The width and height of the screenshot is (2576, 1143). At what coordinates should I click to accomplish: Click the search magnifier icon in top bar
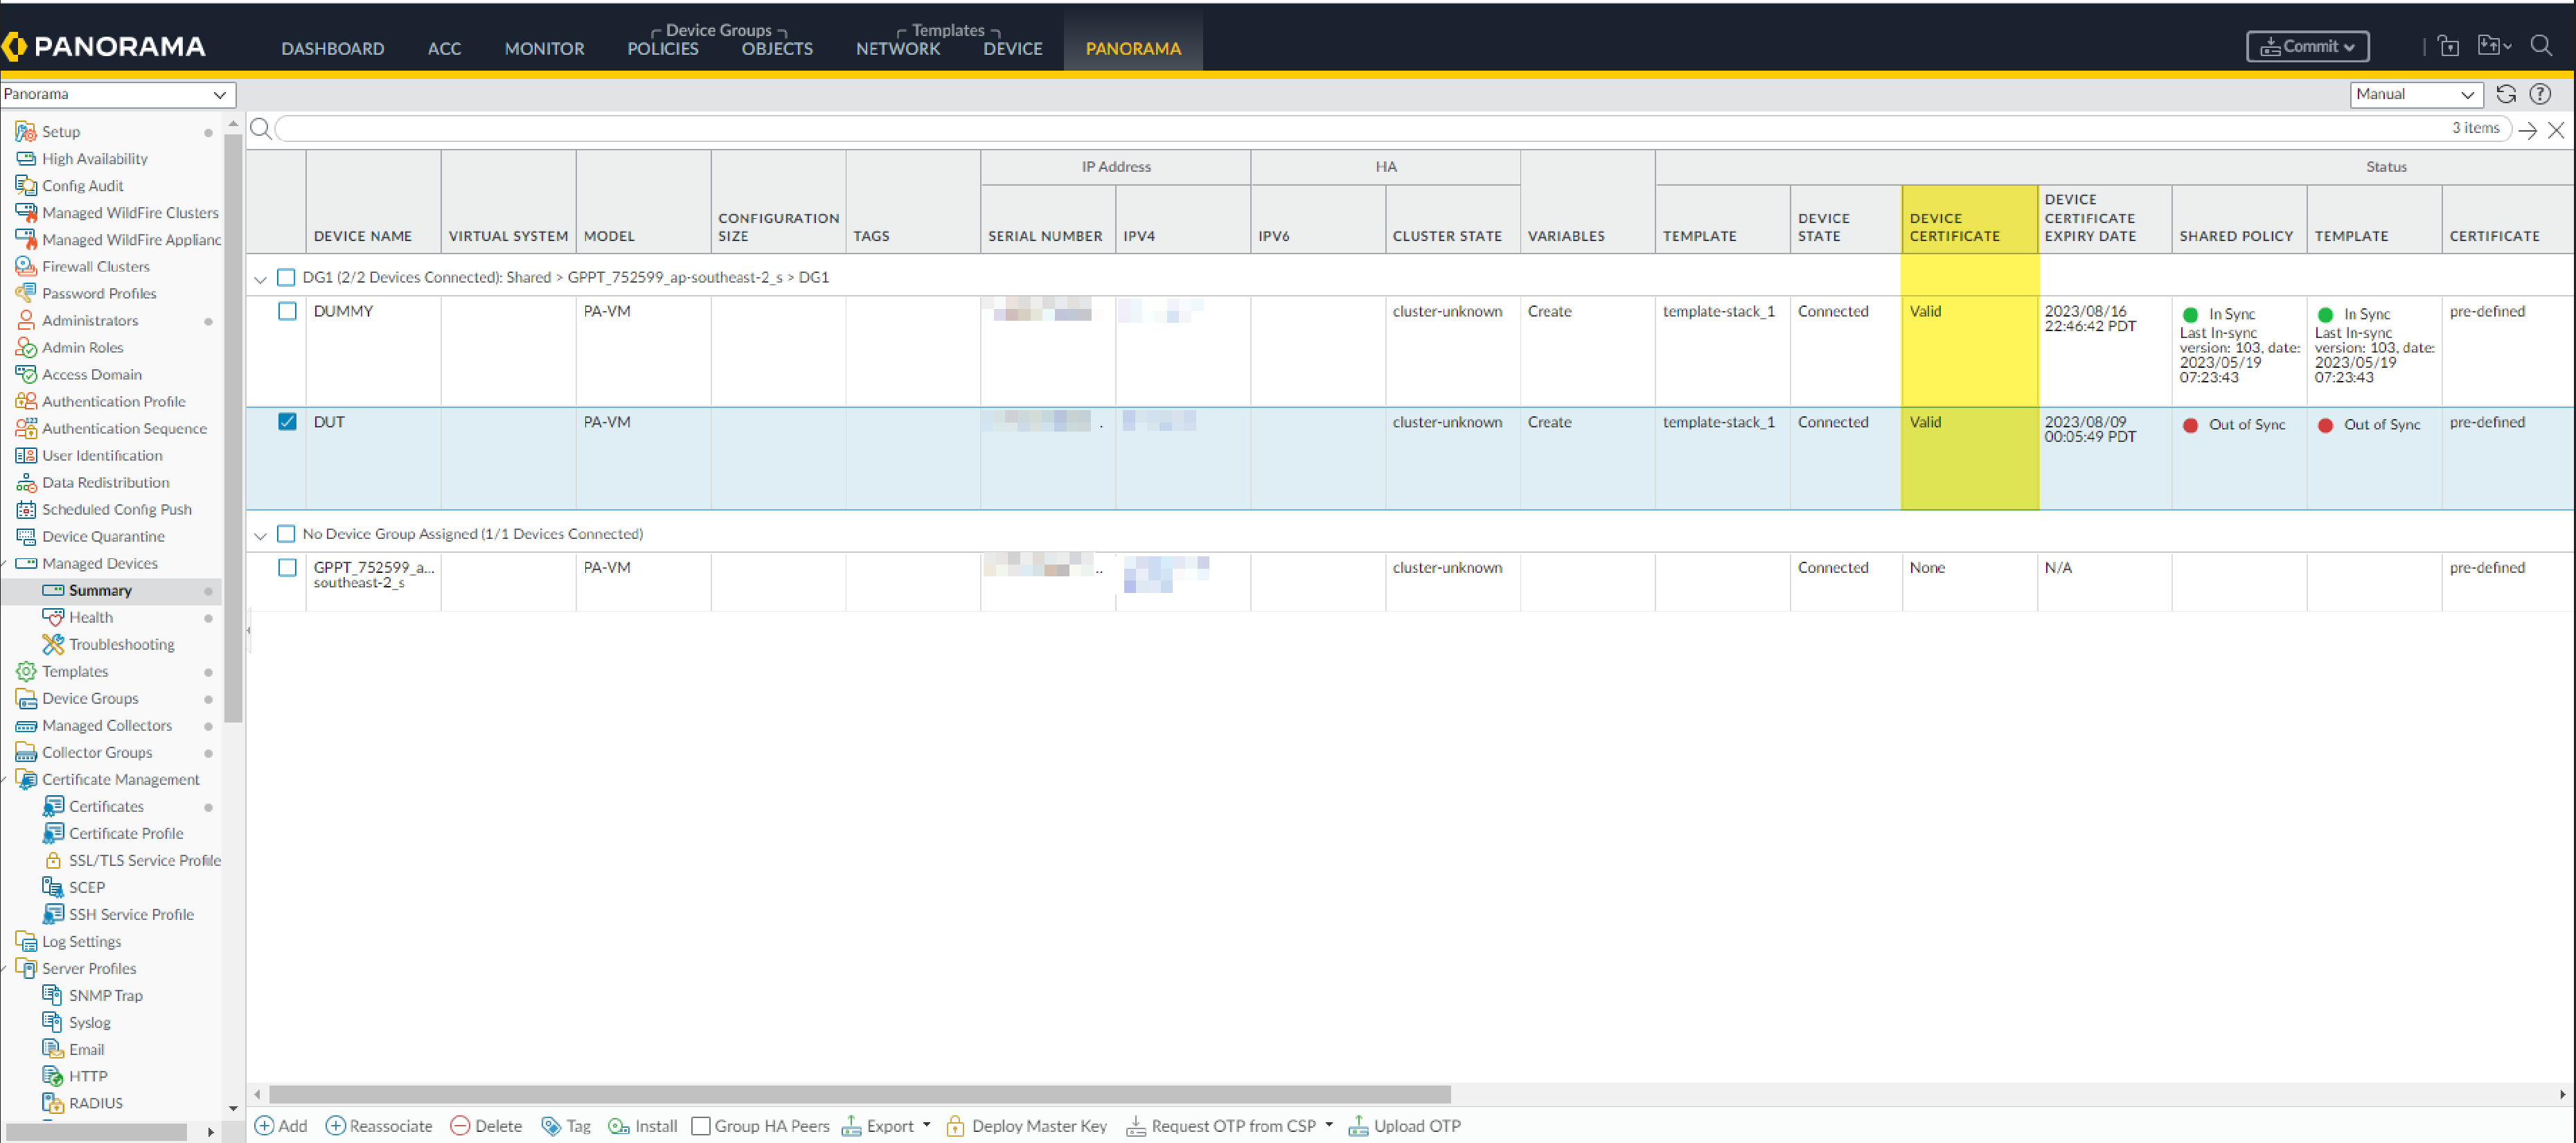(2540, 46)
